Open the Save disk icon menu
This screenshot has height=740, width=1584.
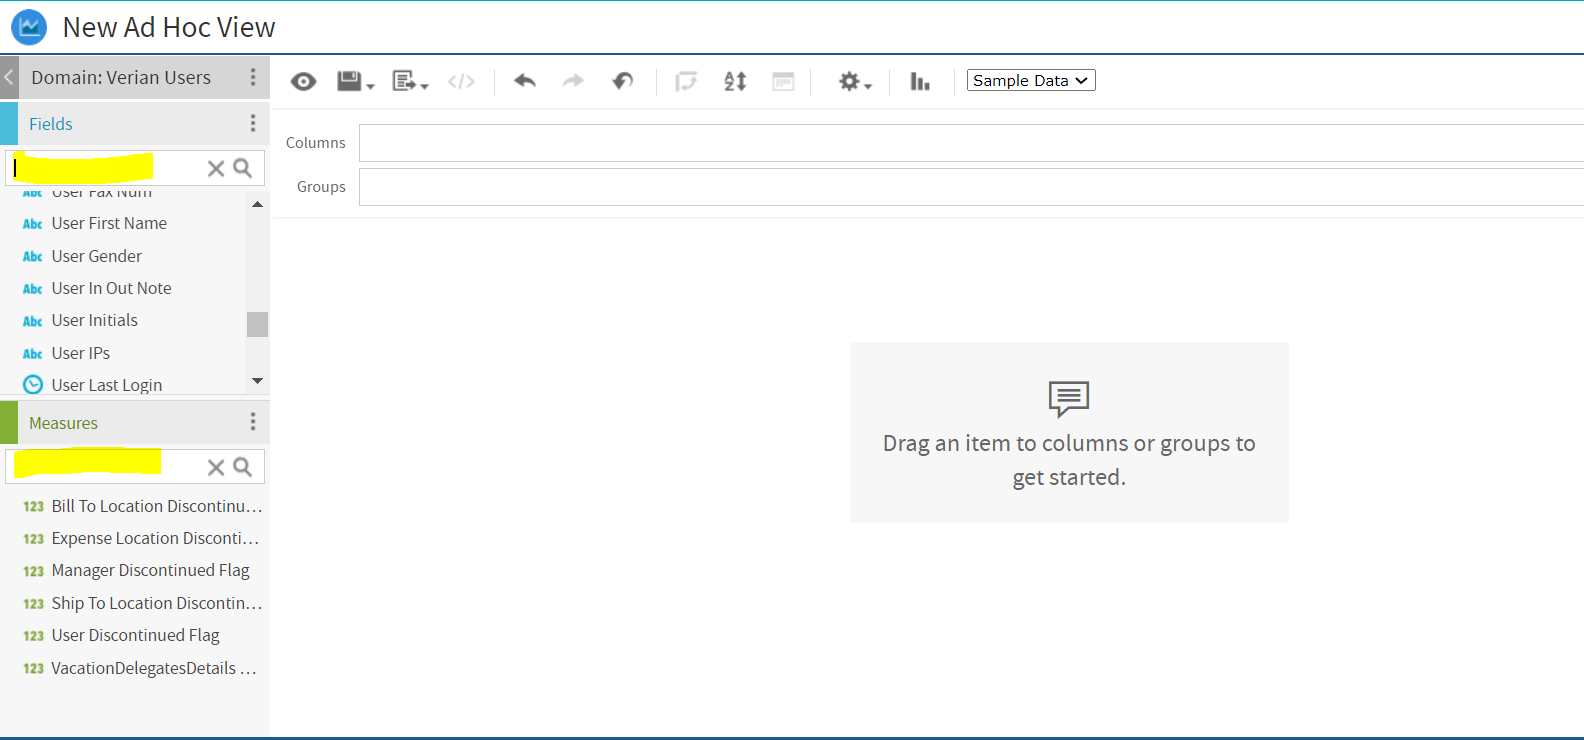point(353,82)
